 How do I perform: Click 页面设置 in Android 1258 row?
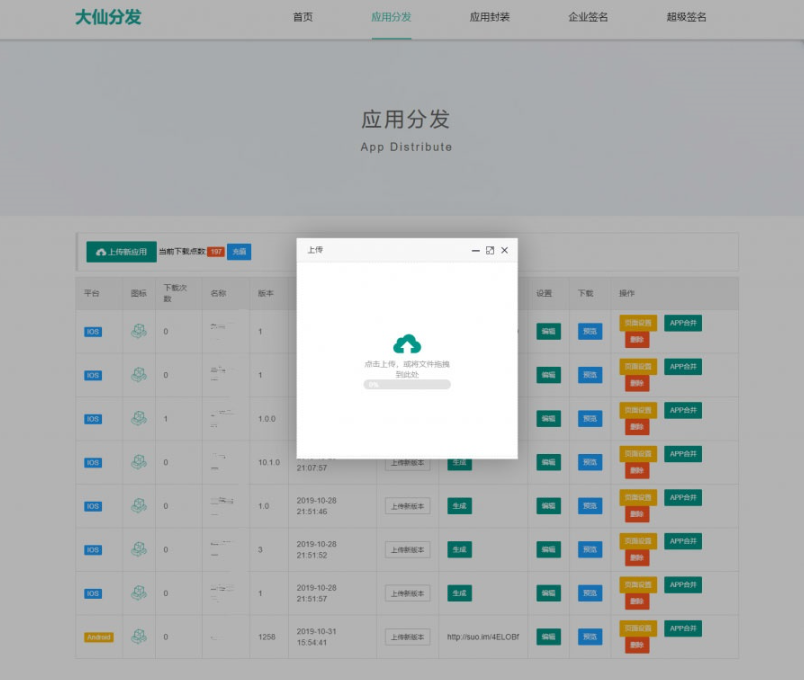click(x=638, y=628)
